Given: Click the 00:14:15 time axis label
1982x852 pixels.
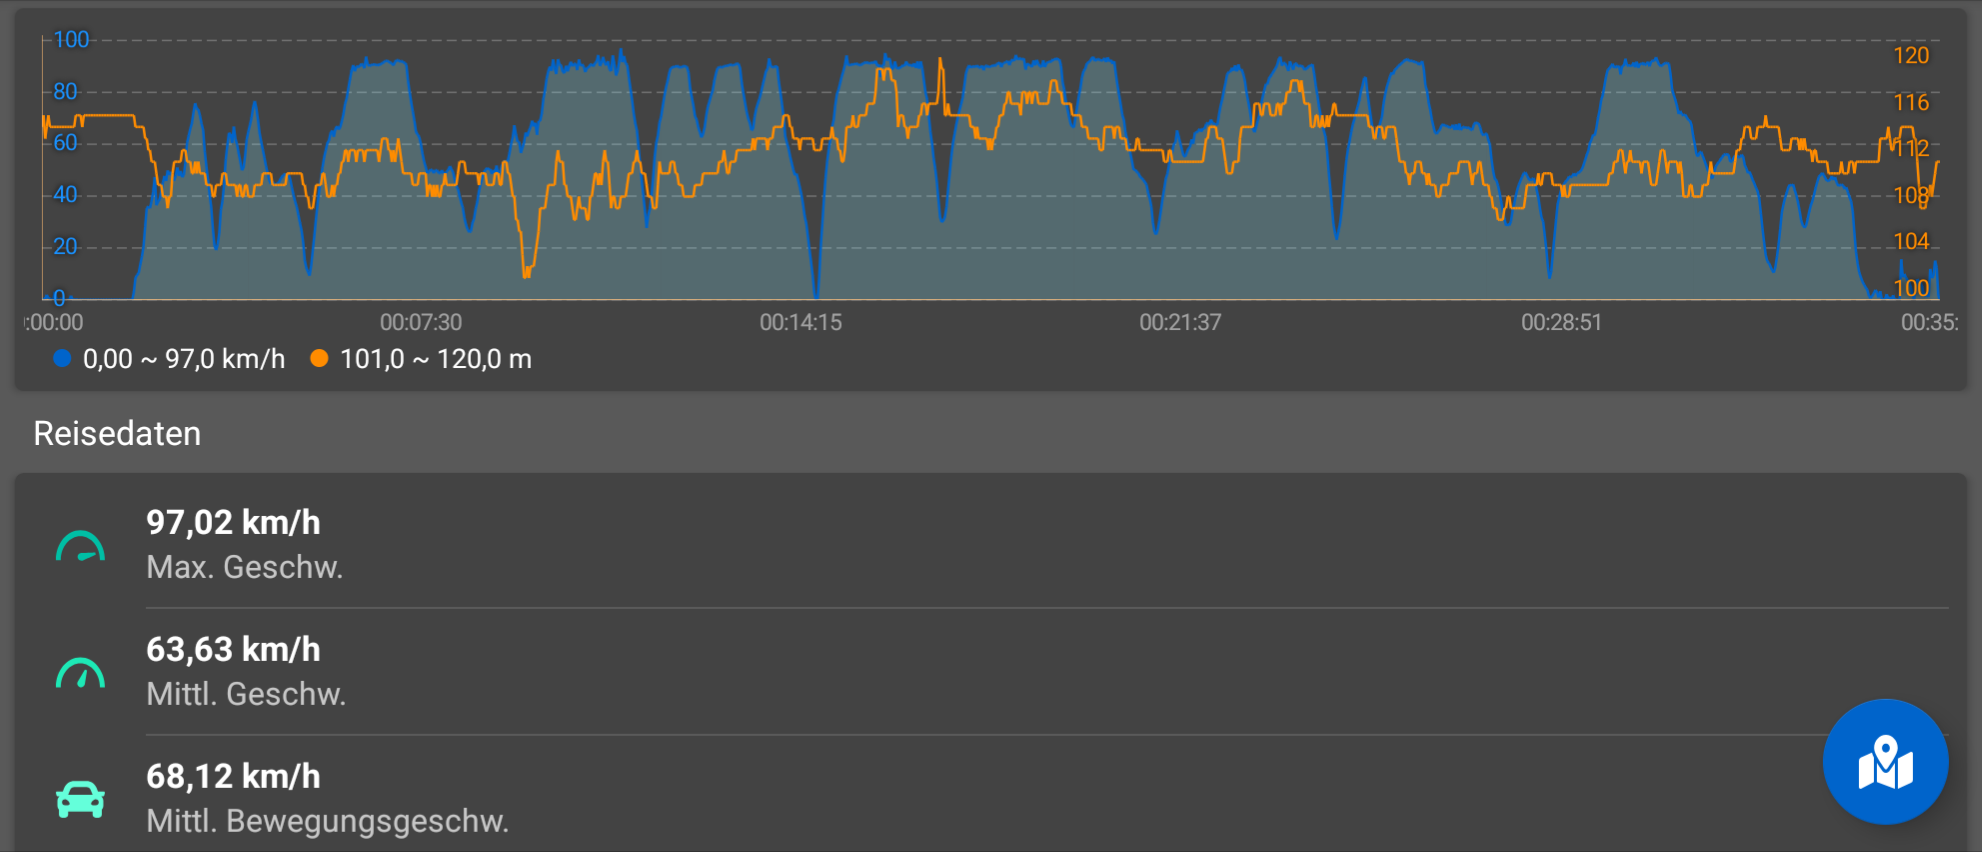Looking at the screenshot, I should 800,322.
